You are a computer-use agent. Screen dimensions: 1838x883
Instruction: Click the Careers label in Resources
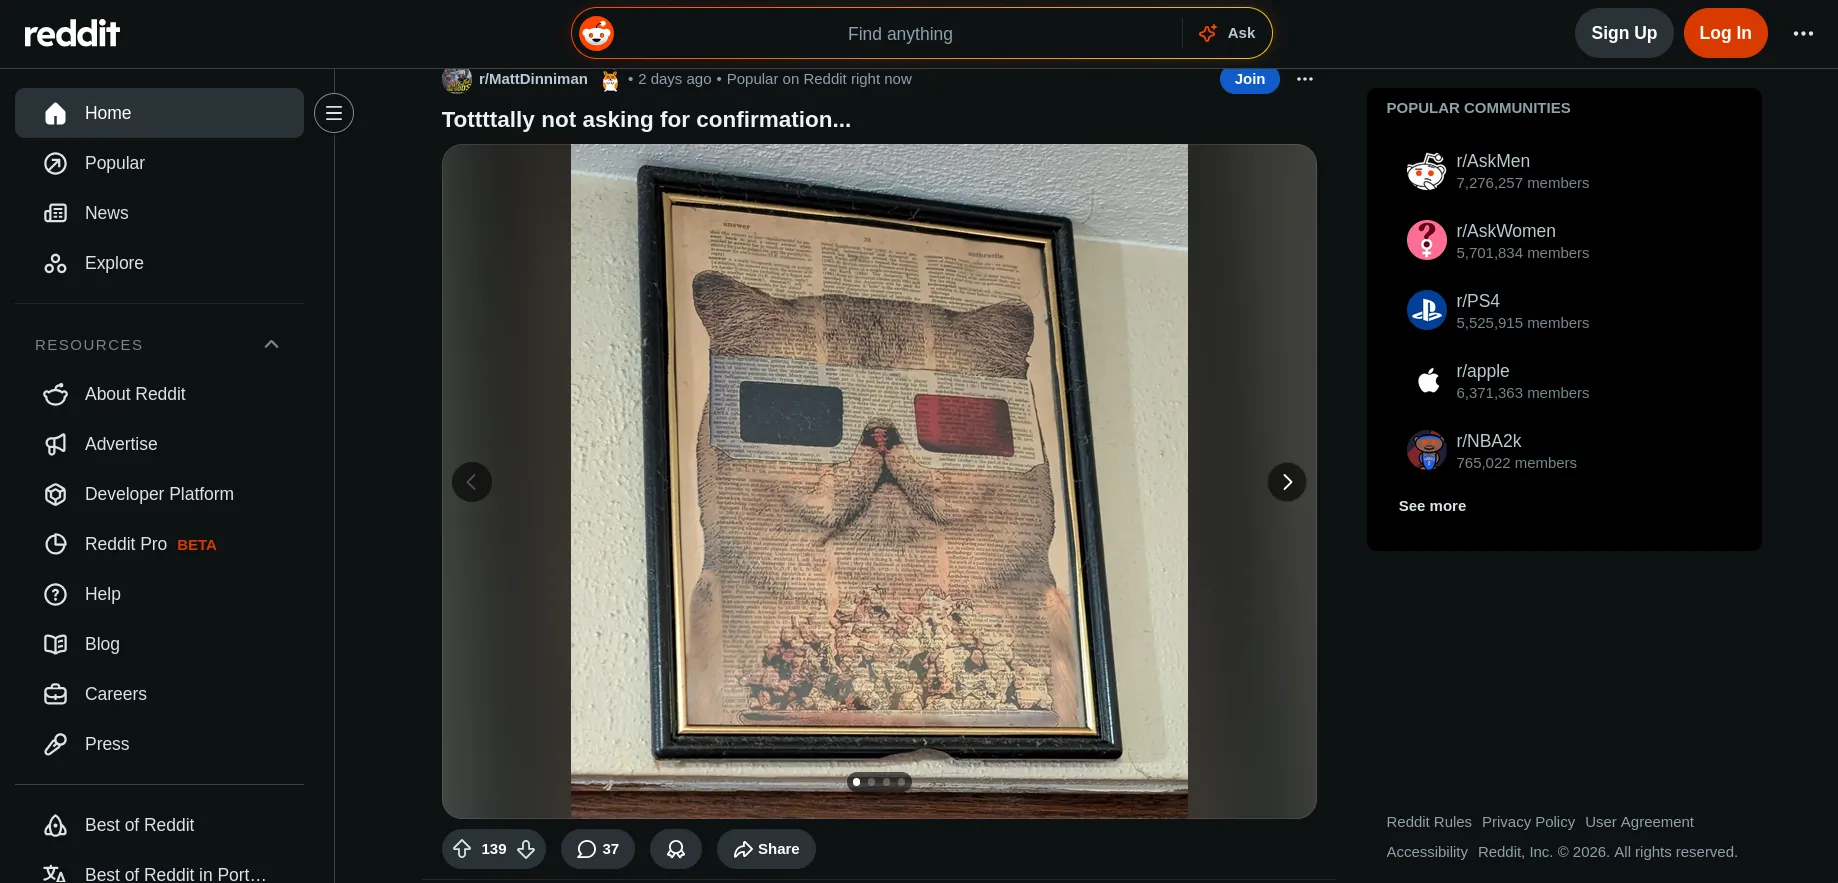click(116, 694)
